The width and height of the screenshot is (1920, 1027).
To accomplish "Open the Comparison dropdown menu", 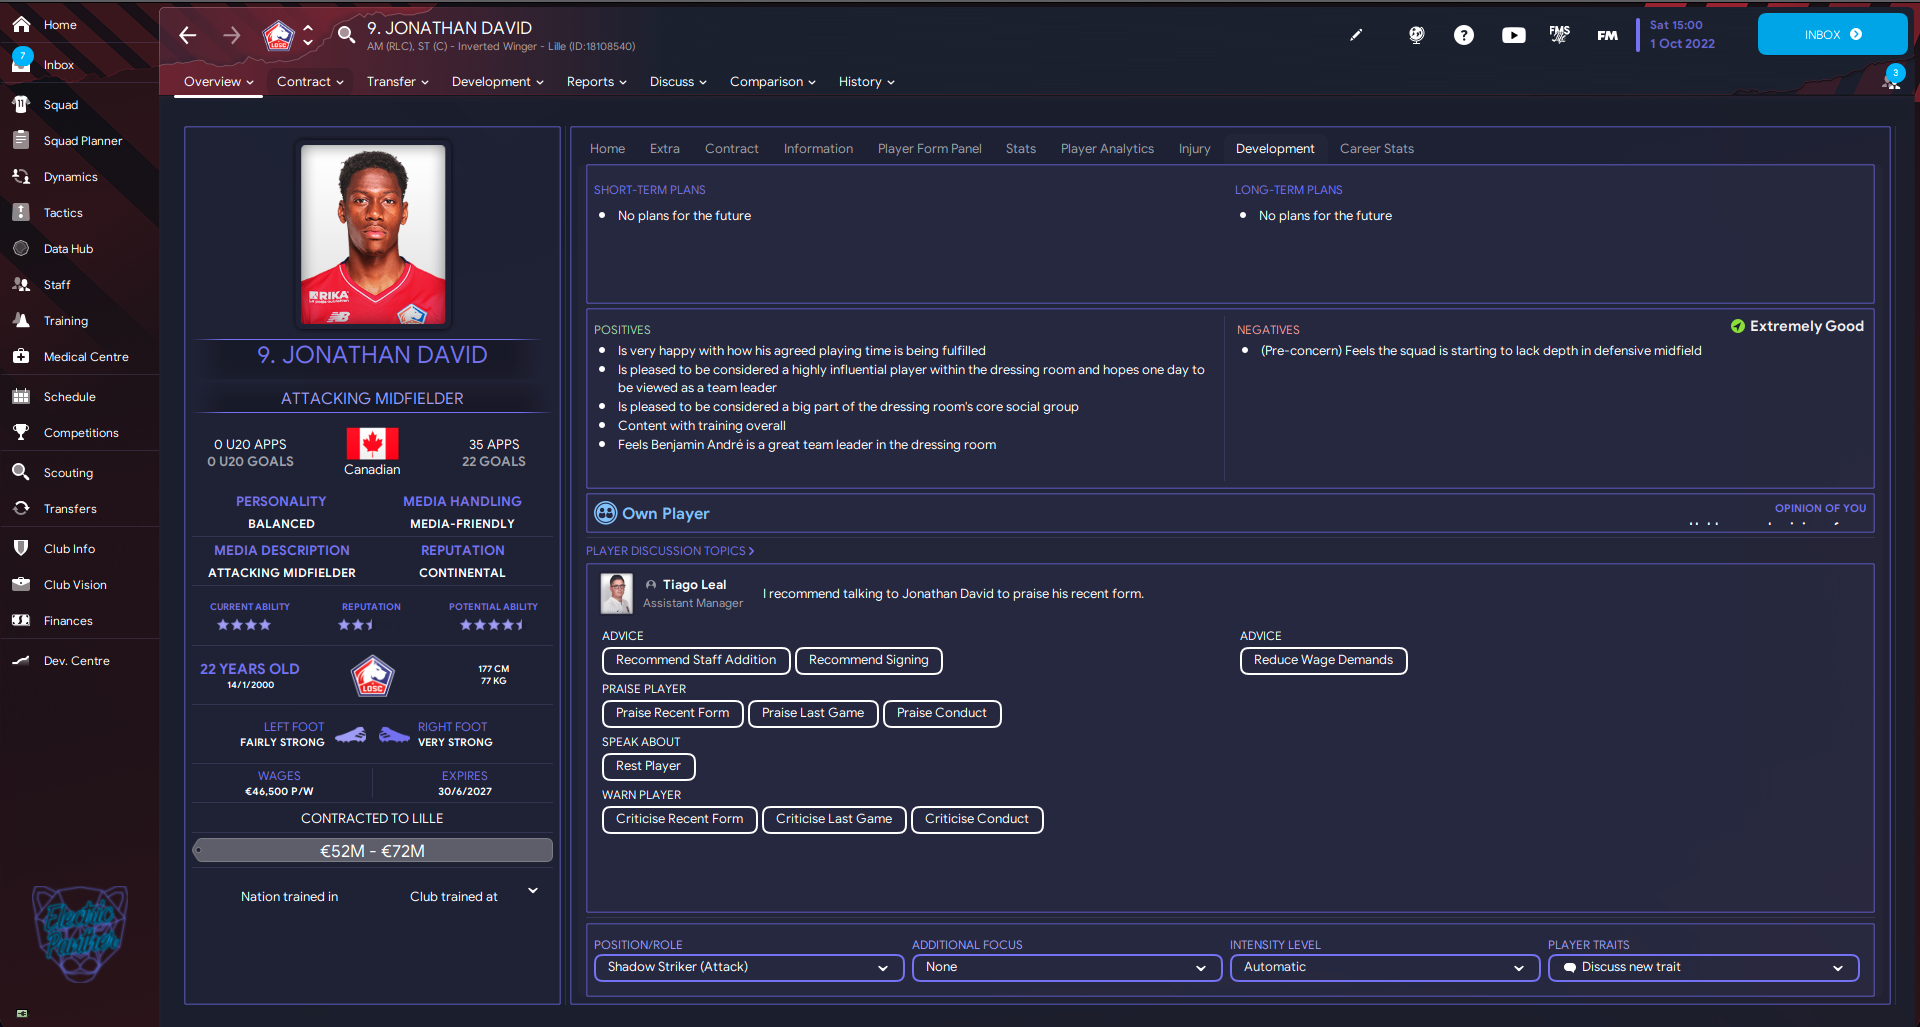I will (772, 82).
